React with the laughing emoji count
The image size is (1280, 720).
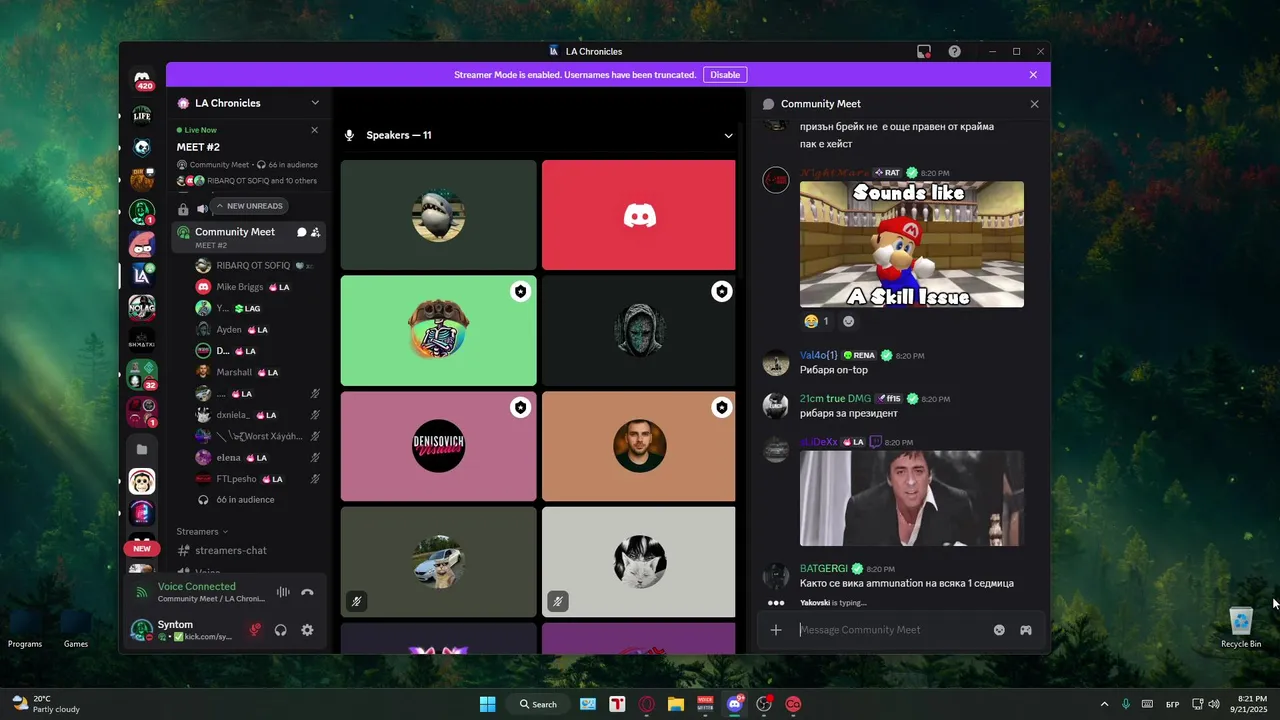pos(817,321)
